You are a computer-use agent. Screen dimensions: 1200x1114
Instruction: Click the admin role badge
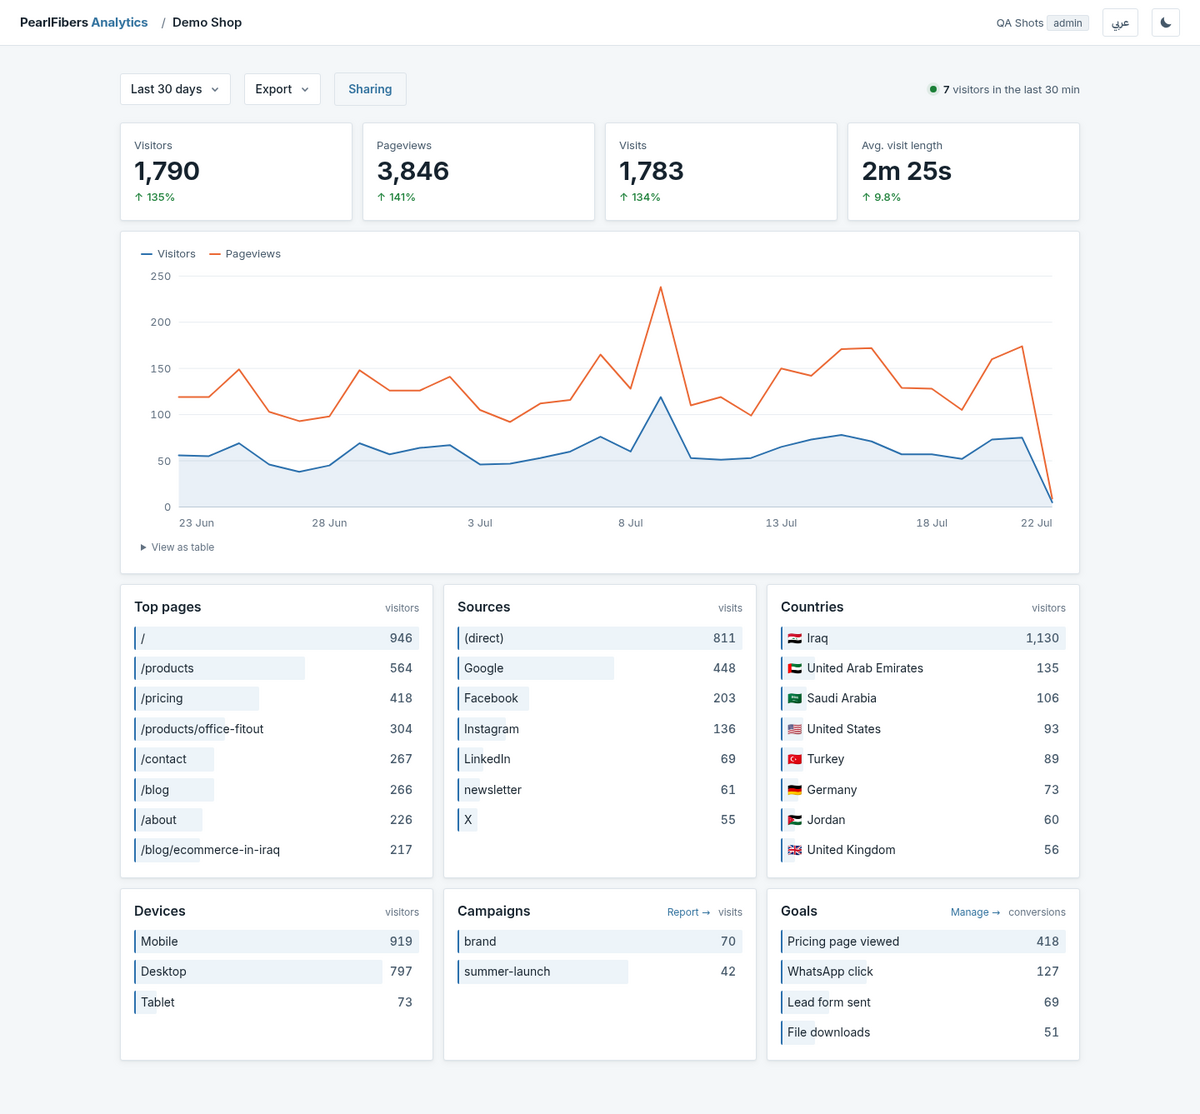pos(1068,23)
